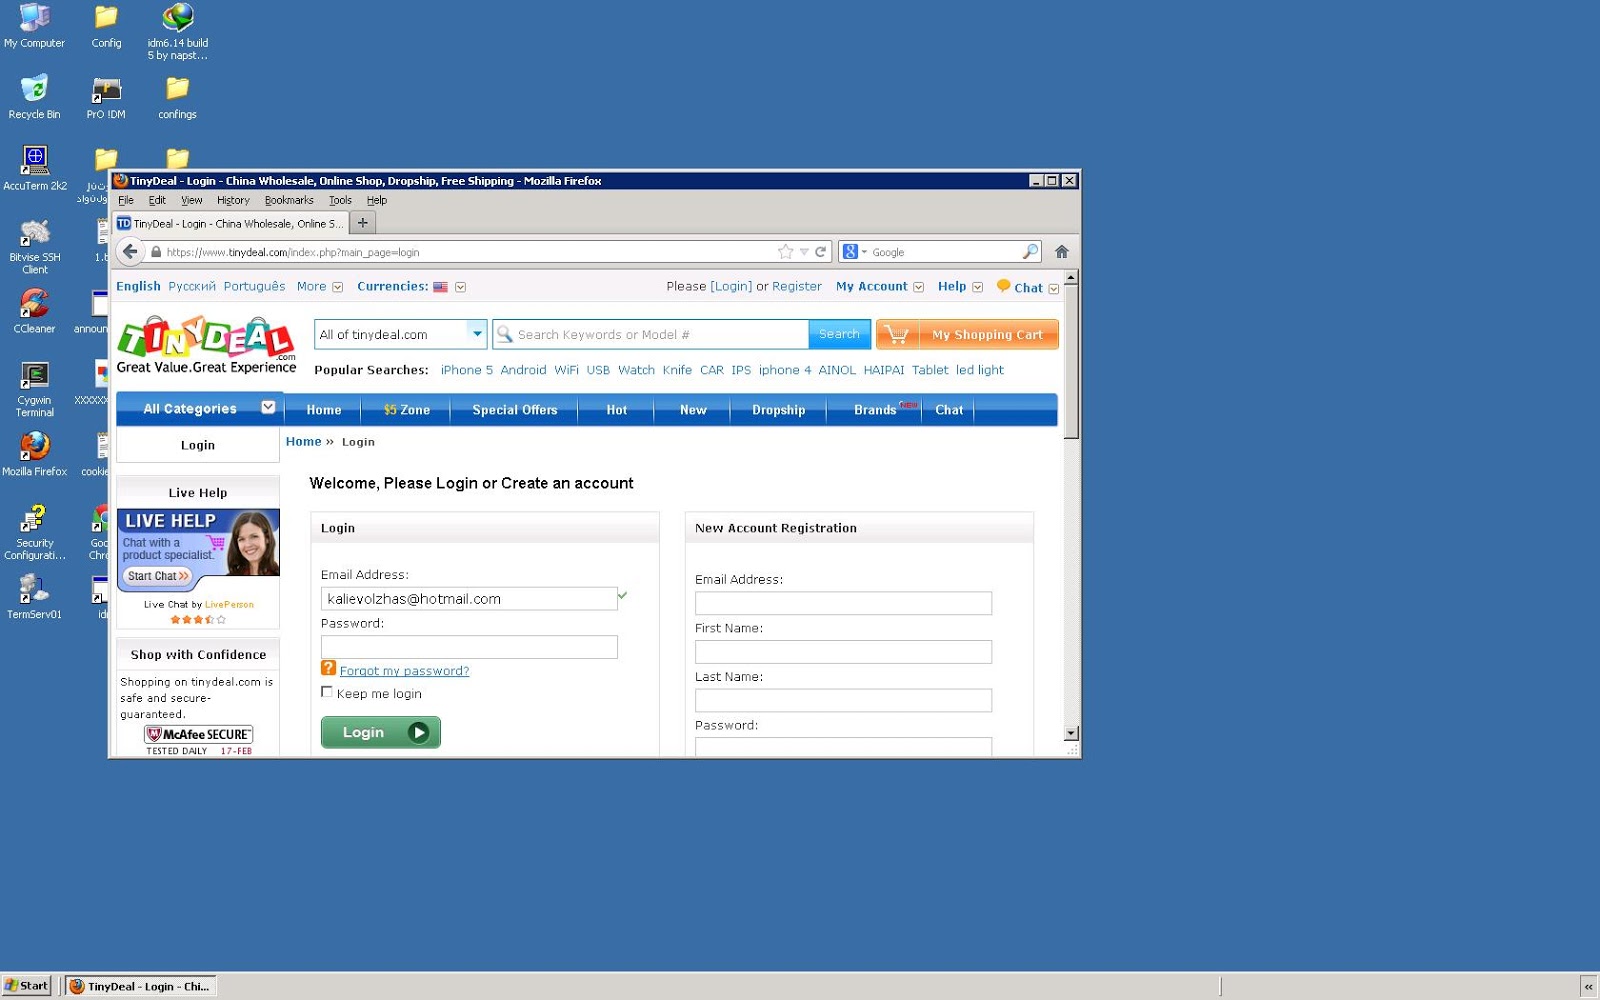This screenshot has height=1000, width=1600.
Task: Open the History menu
Action: [233, 200]
